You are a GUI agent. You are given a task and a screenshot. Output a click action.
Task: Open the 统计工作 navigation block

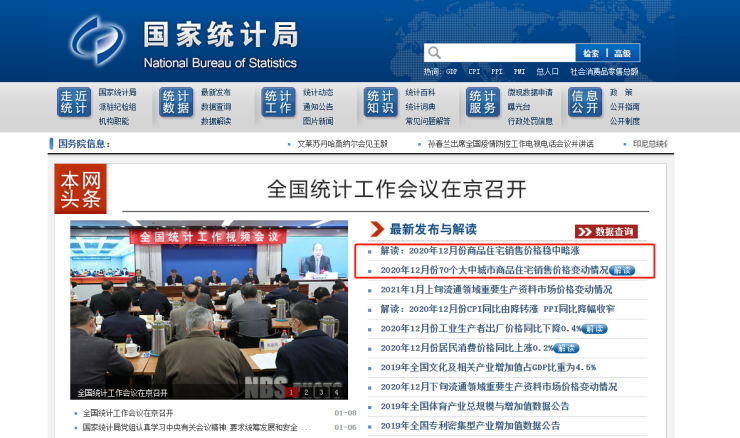coord(278,102)
